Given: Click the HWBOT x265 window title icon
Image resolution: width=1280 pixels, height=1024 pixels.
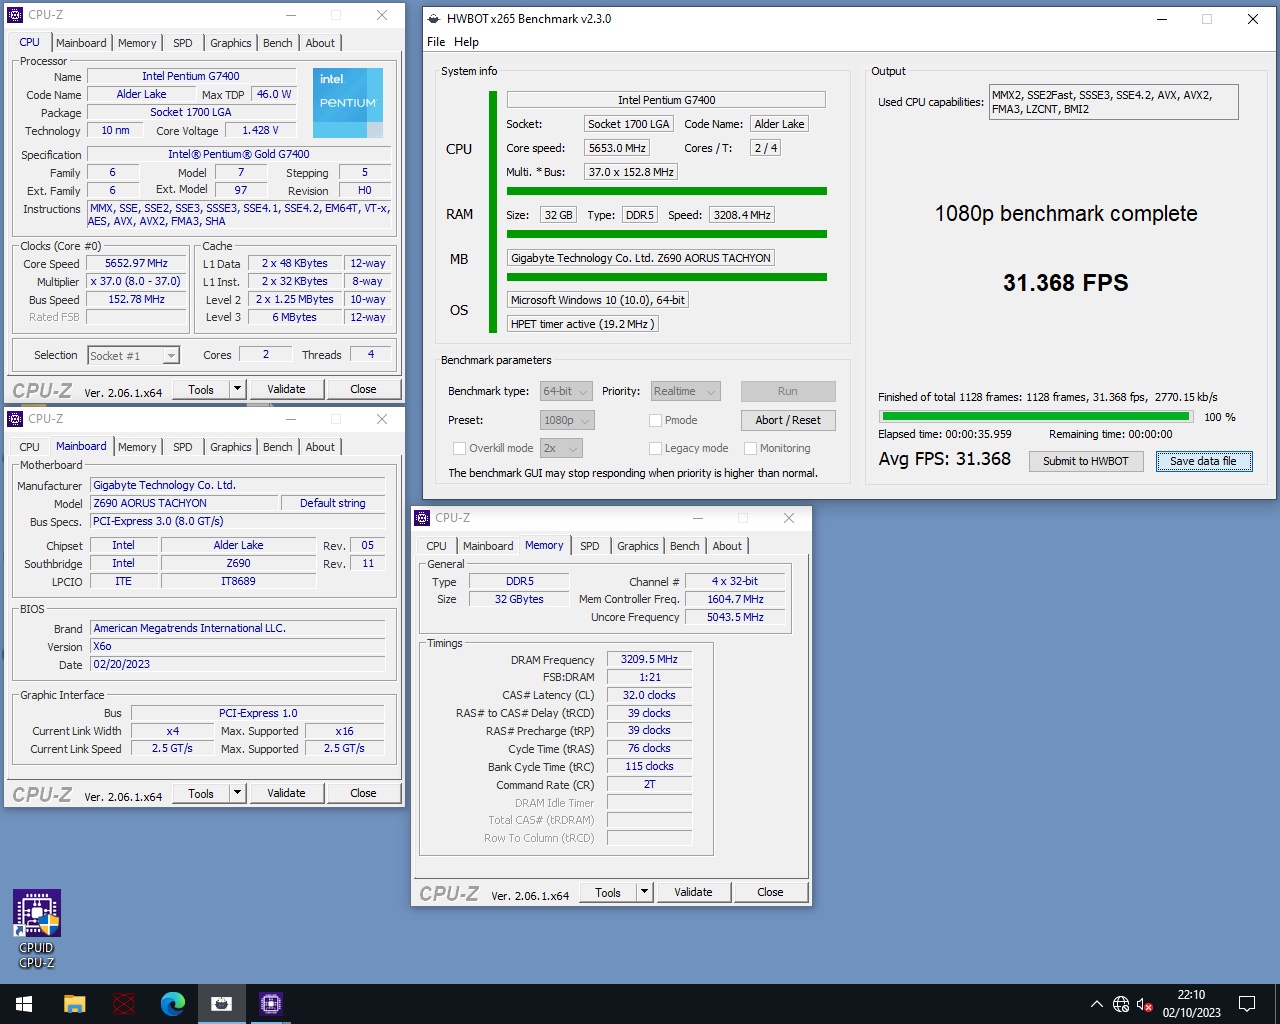Looking at the screenshot, I should pyautogui.click(x=433, y=19).
